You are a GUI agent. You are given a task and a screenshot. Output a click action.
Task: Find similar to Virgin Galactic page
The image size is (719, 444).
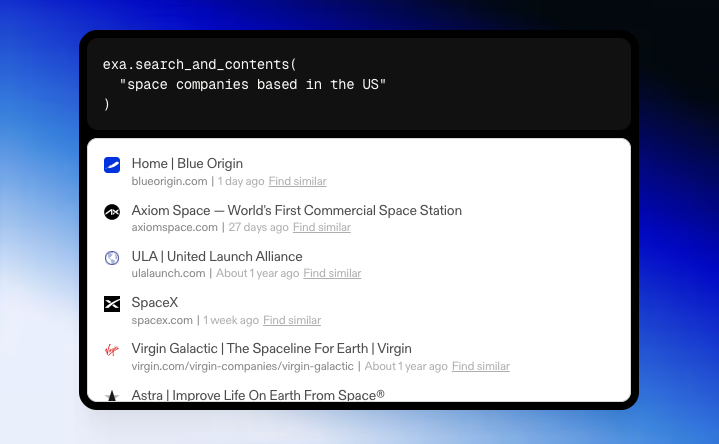481,366
